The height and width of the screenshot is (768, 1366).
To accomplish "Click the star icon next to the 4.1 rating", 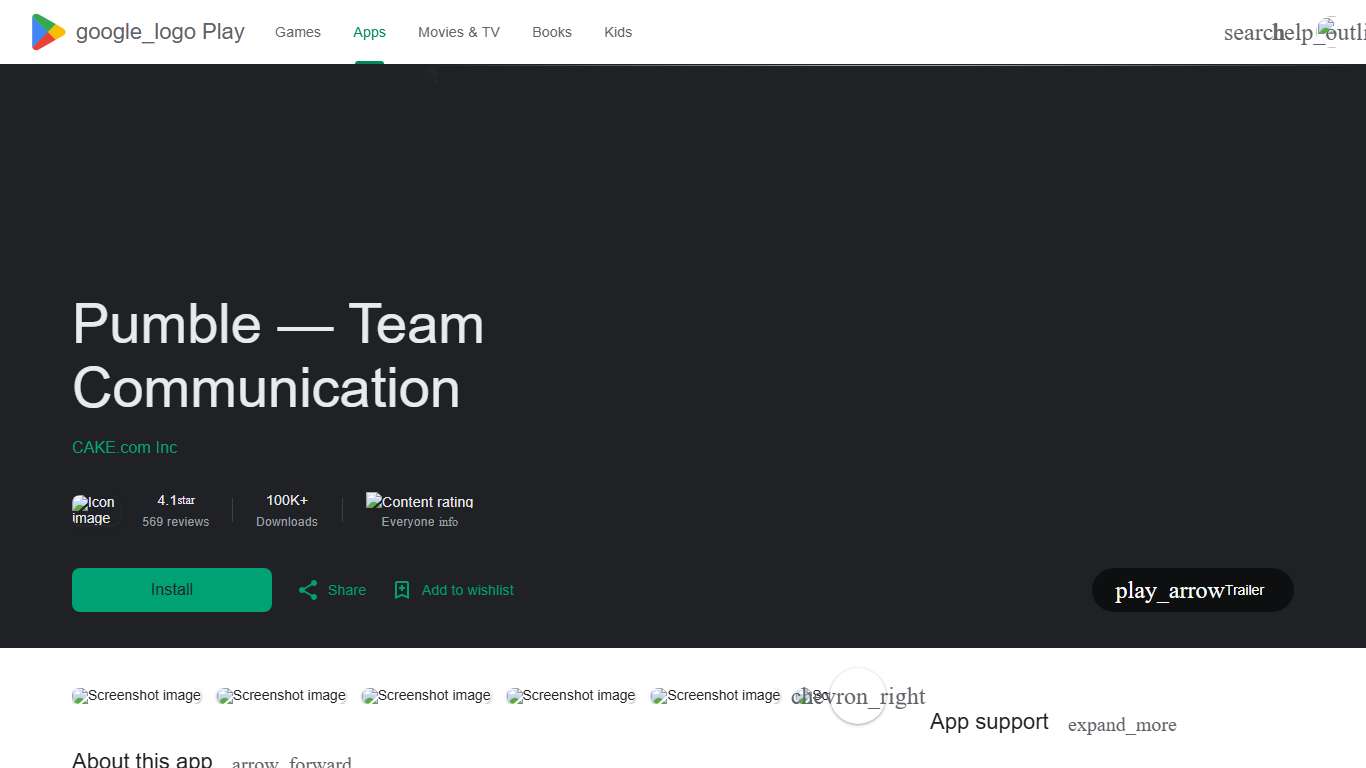I will coord(188,500).
